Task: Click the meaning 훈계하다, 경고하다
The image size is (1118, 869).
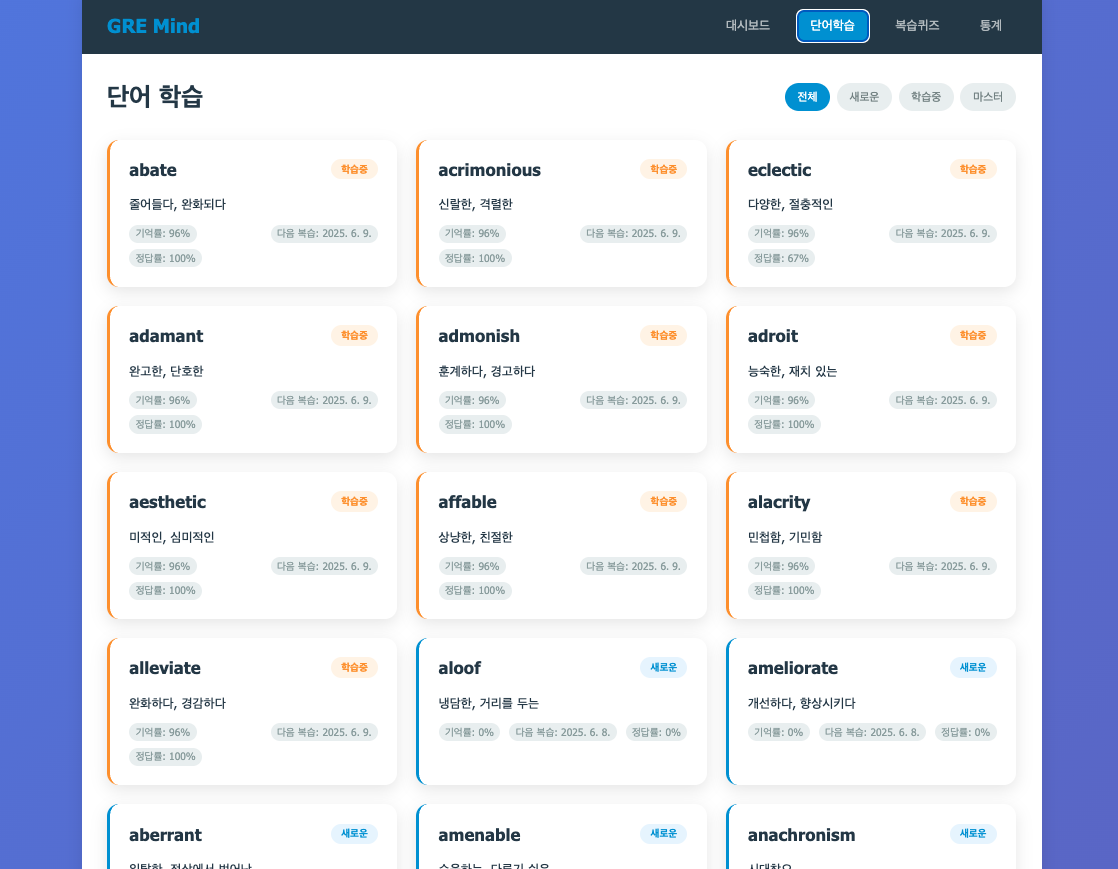Action: 487,371
